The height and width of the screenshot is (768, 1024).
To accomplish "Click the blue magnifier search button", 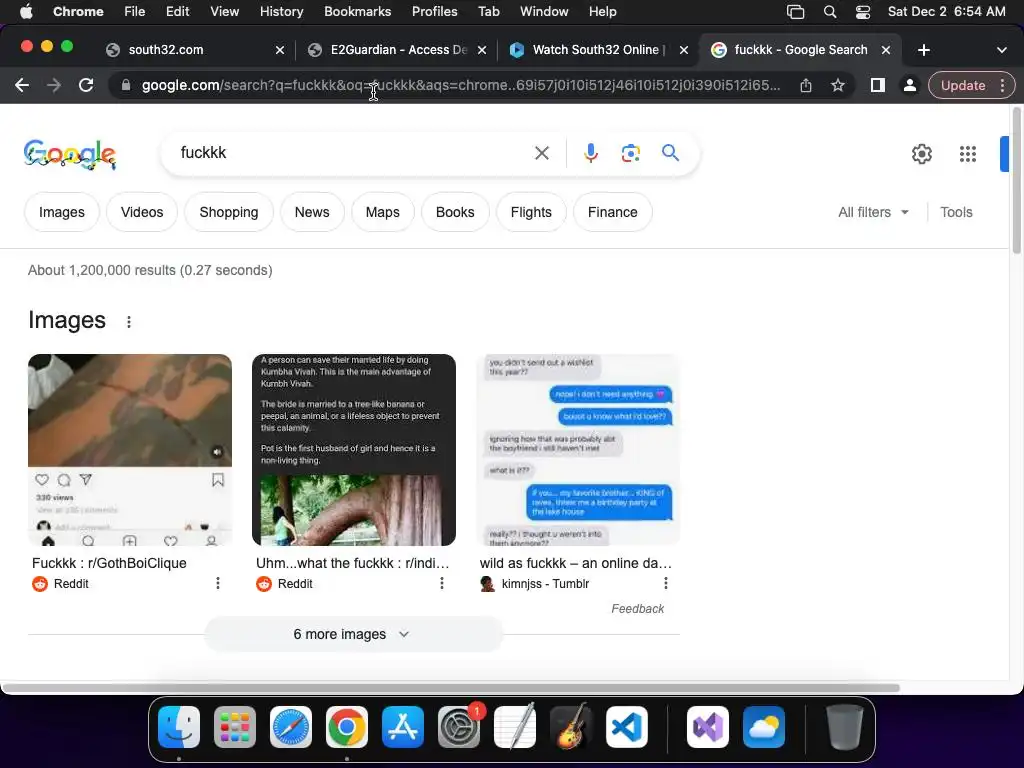I will [670, 153].
